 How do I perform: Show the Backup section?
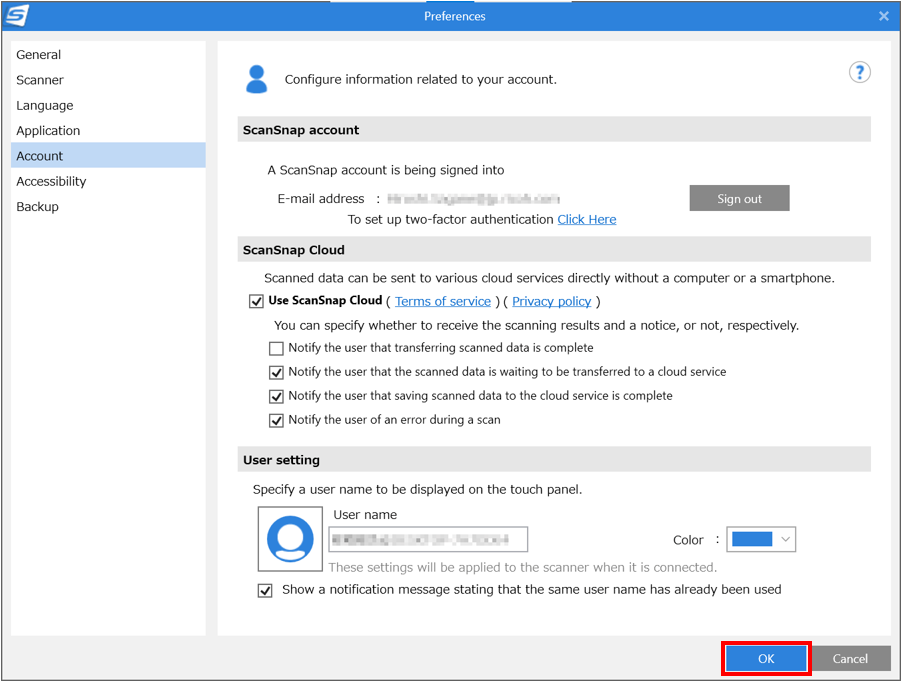pos(108,206)
